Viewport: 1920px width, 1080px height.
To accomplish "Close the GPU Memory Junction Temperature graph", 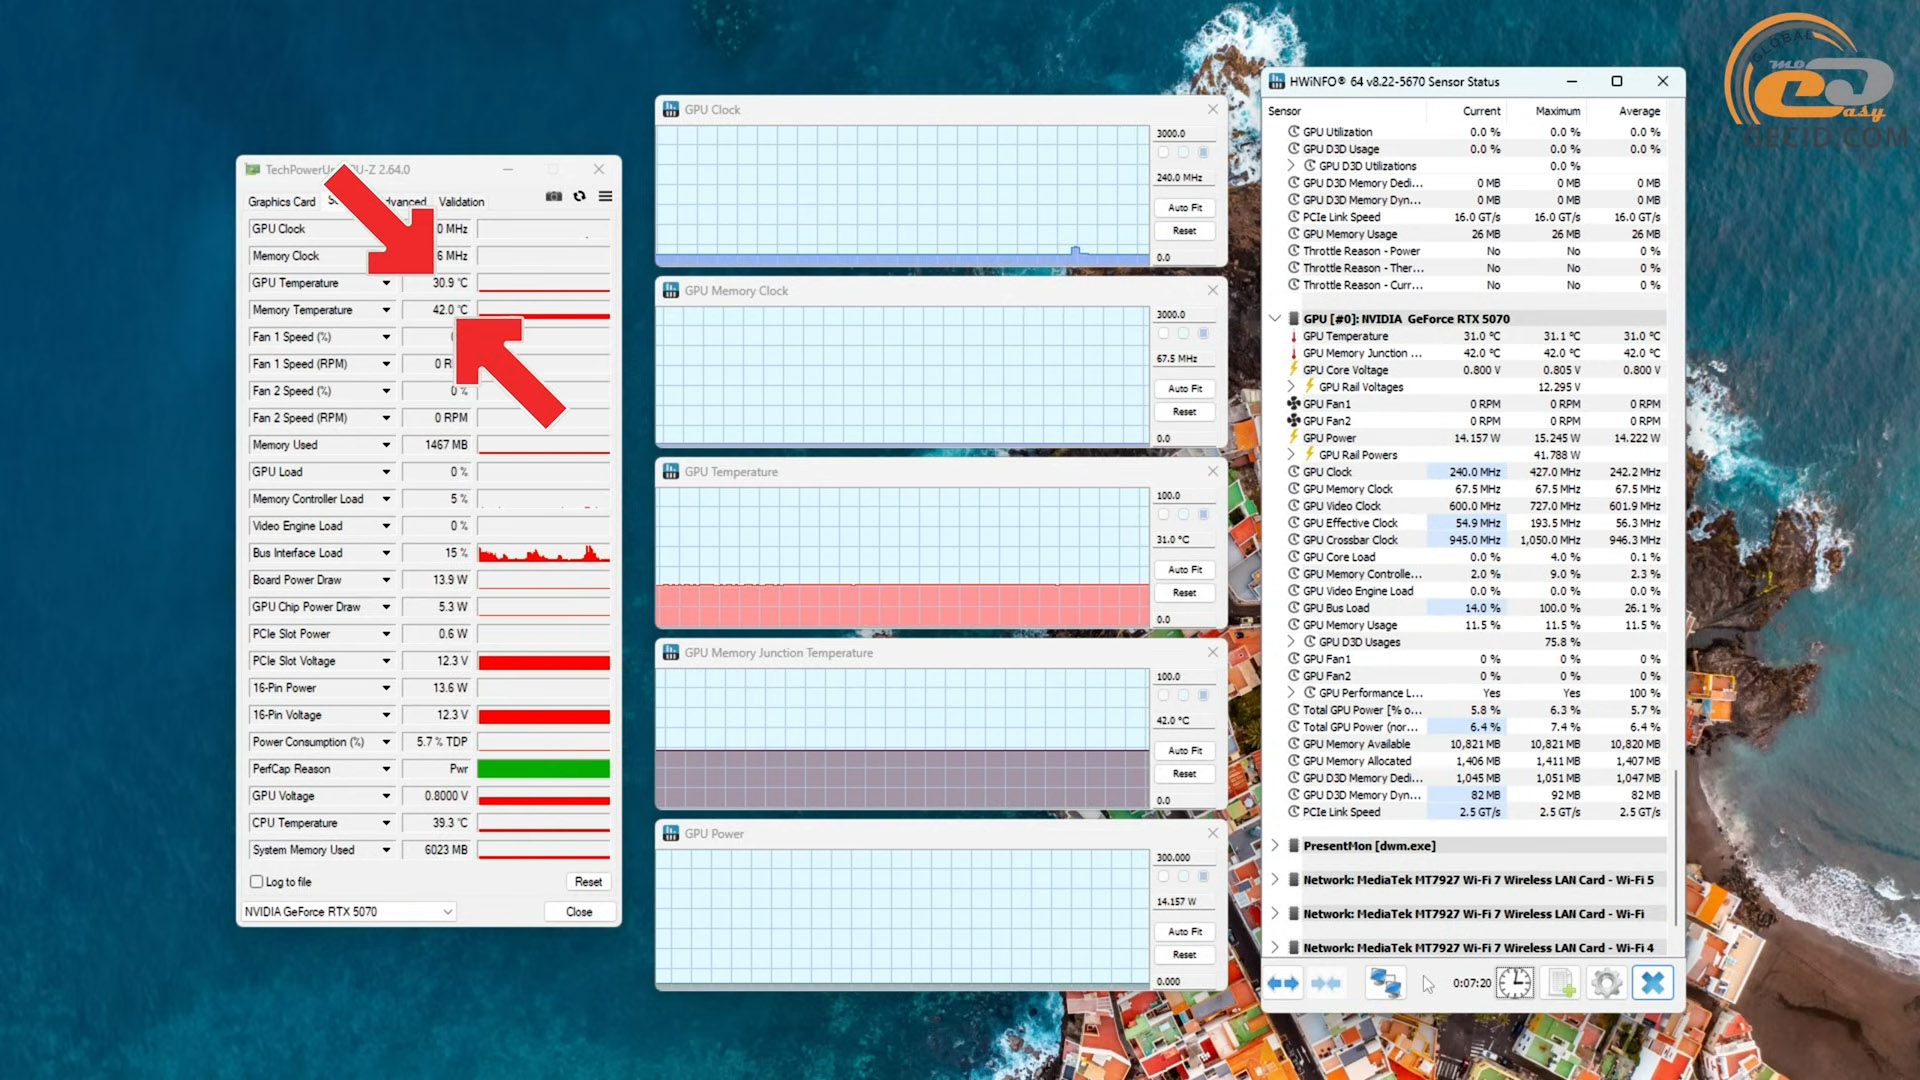I will [x=1213, y=652].
